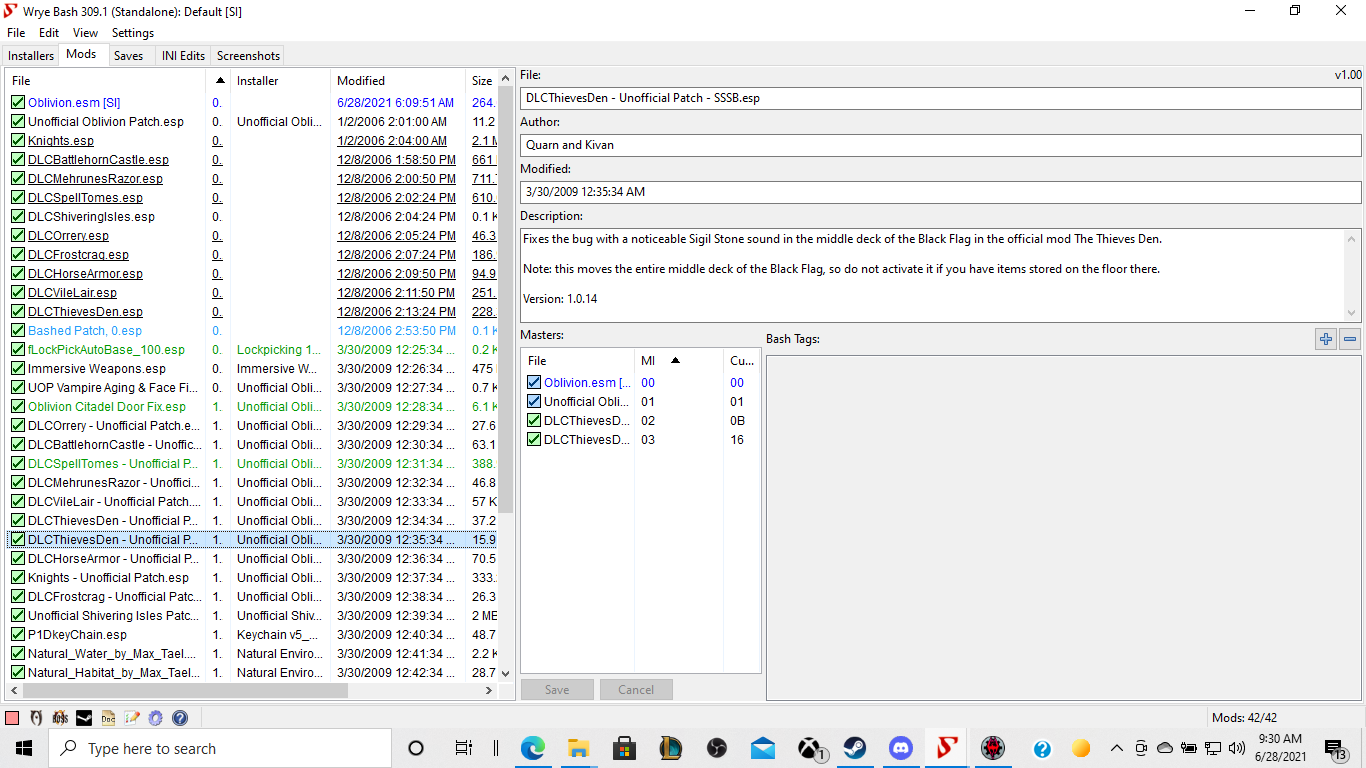Open Microsoft Edge from the taskbar
1366x768 pixels.
click(x=532, y=748)
